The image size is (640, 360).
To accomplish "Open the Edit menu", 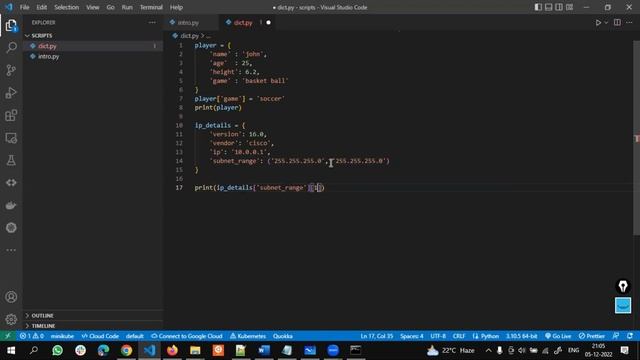I will click(42, 7).
